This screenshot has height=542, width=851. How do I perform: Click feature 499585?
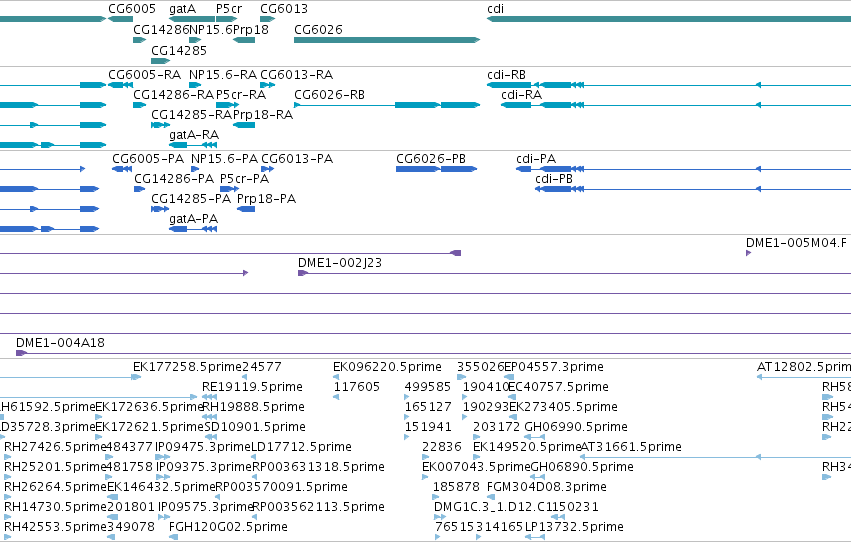pos(428,387)
